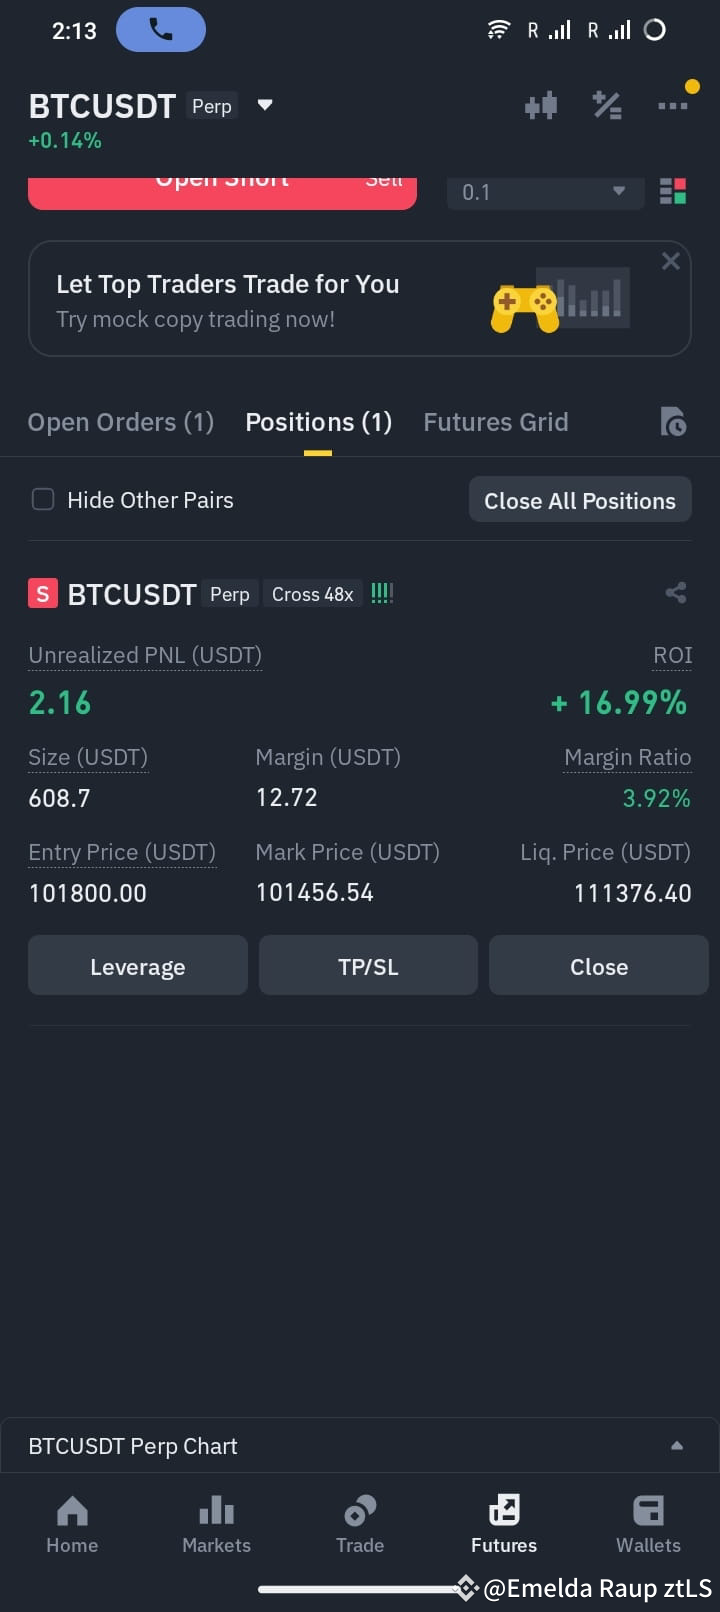This screenshot has width=720, height=1612.
Task: Open the 0.1 order book depth dropdown
Action: point(544,192)
